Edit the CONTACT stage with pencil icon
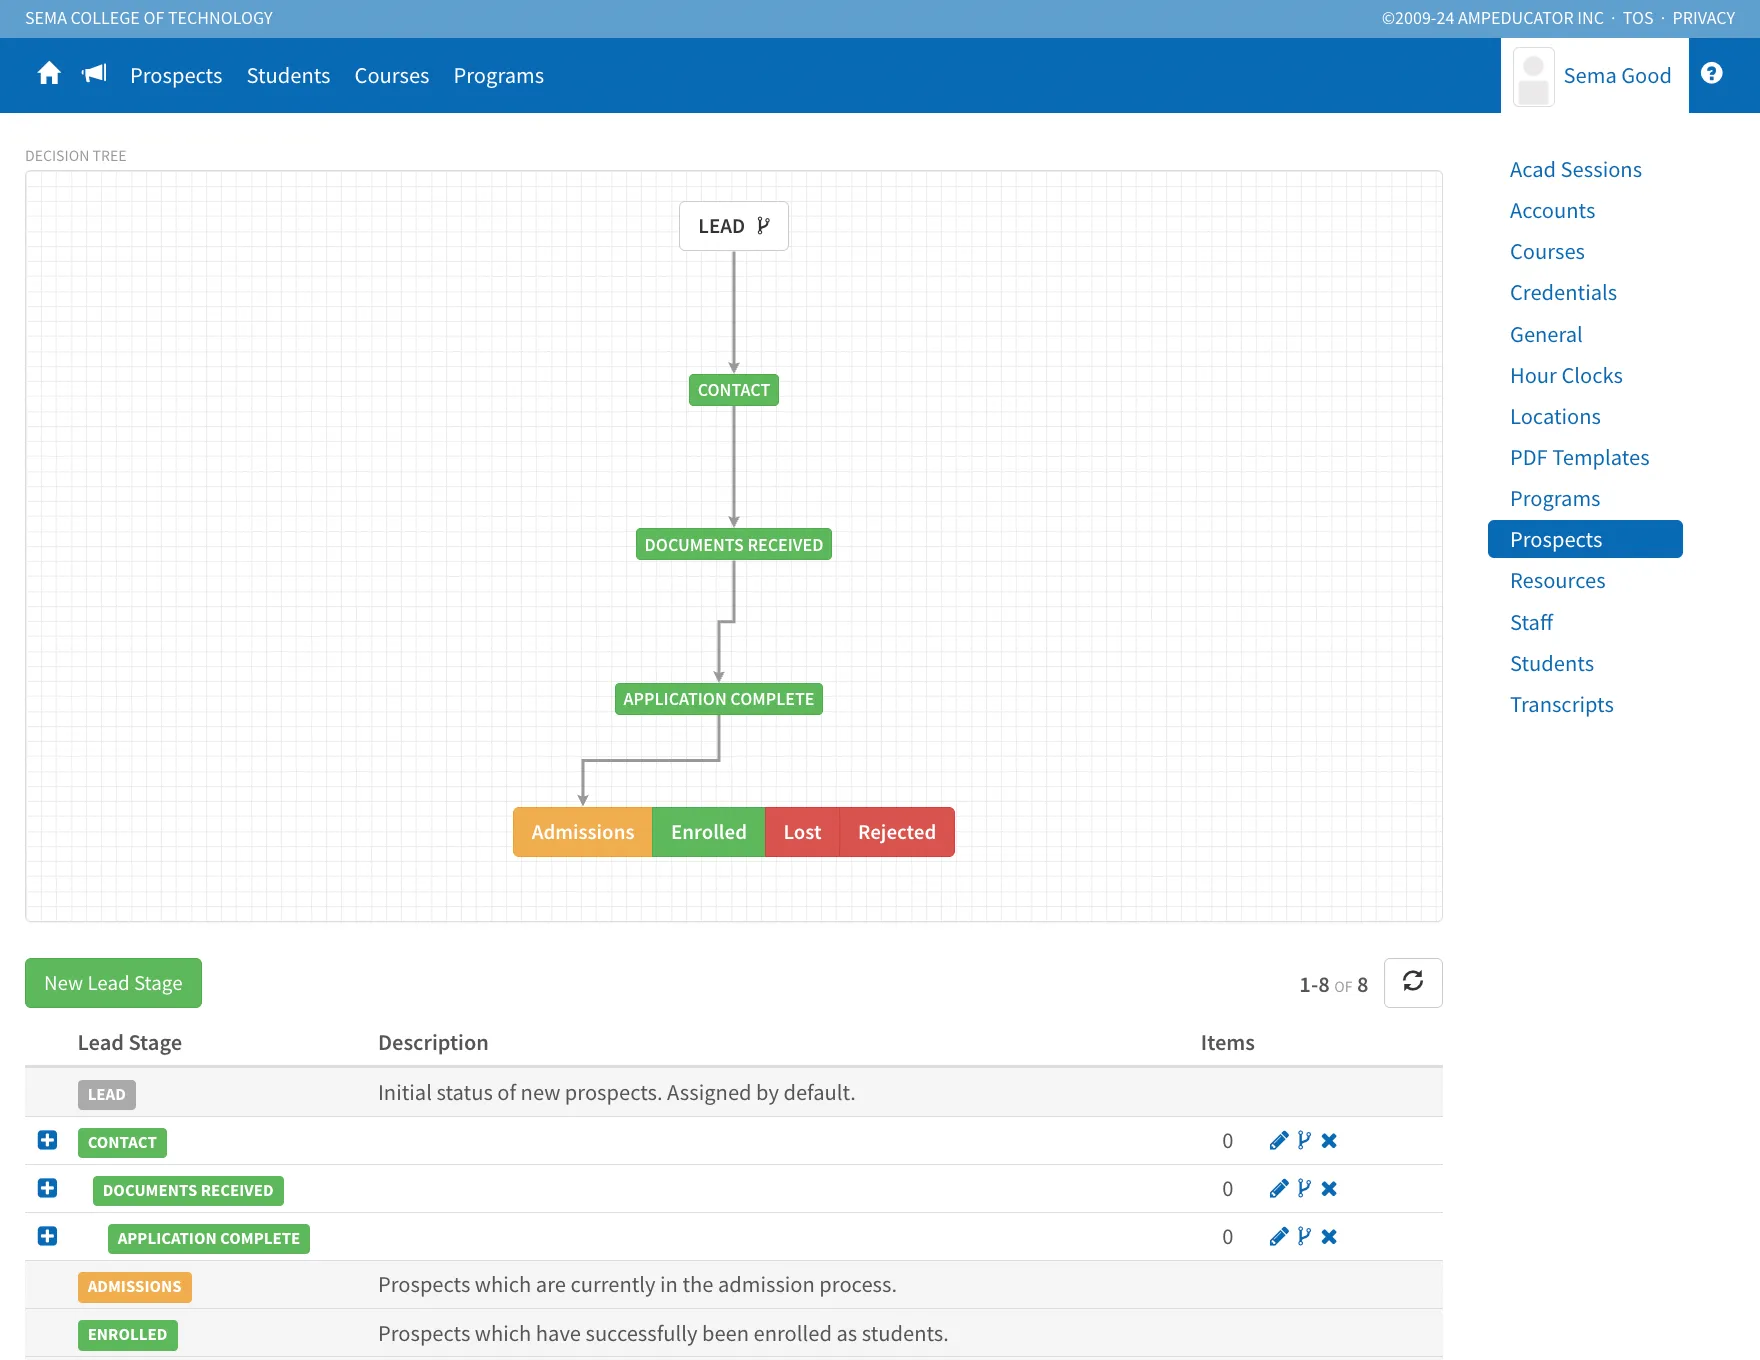Image resolution: width=1760 pixels, height=1360 pixels. point(1278,1141)
